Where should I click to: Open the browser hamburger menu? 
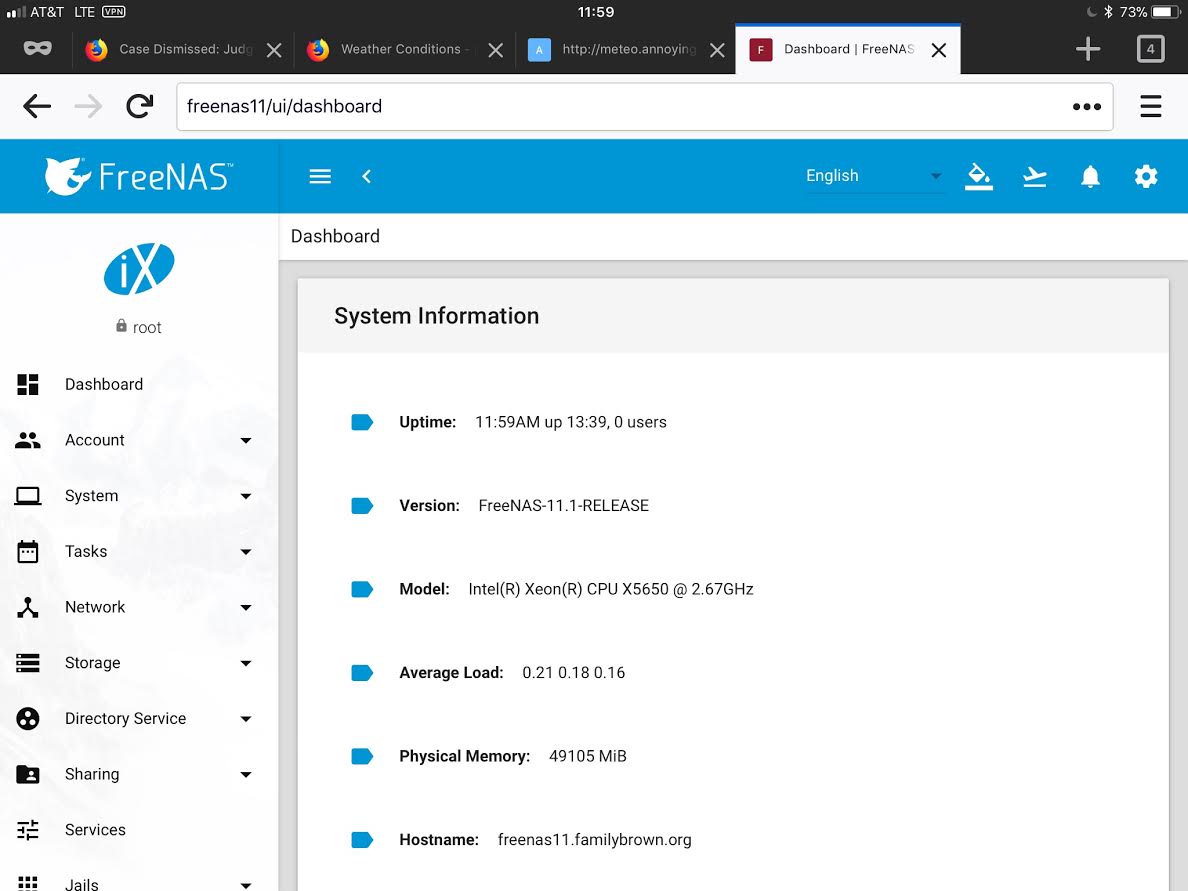[x=1150, y=106]
